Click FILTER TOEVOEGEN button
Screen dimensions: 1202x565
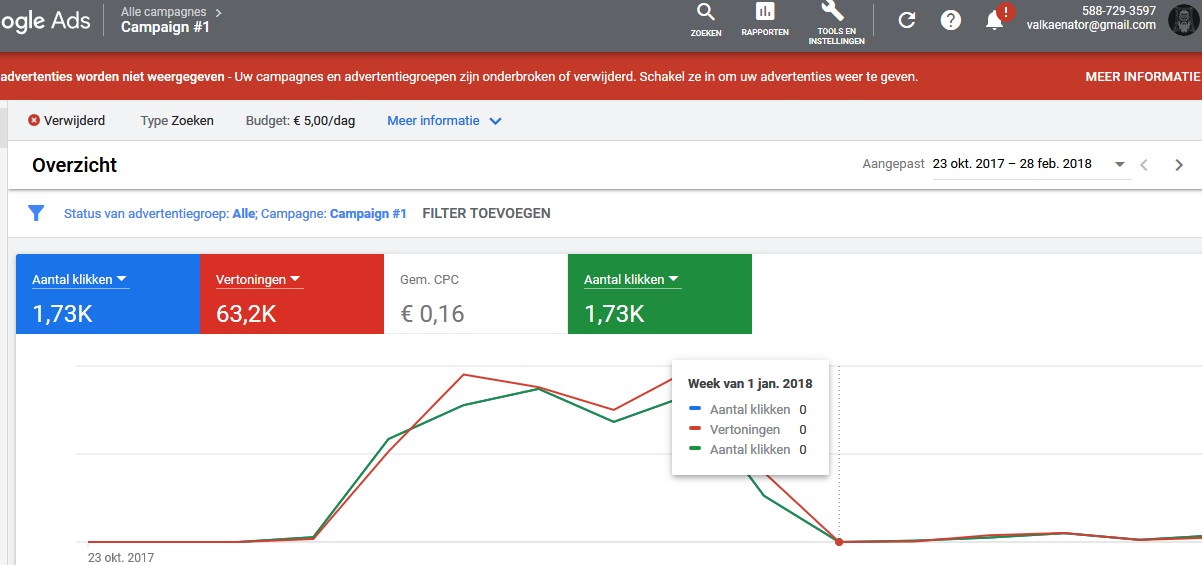pyautogui.click(x=486, y=213)
